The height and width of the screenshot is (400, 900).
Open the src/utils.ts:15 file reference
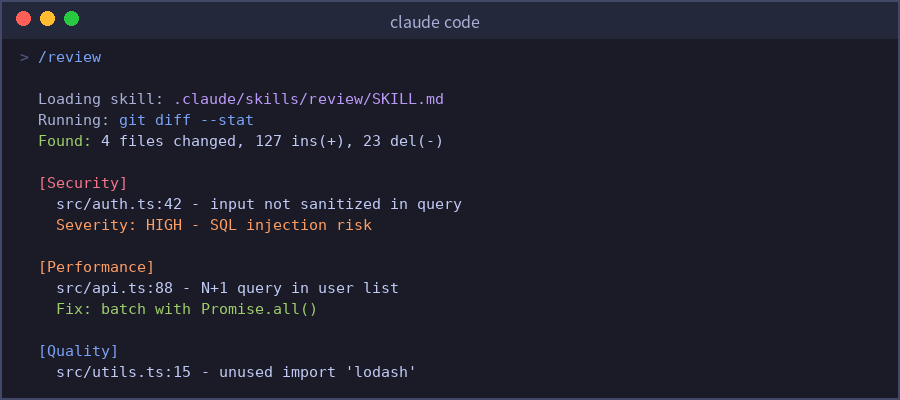point(124,372)
